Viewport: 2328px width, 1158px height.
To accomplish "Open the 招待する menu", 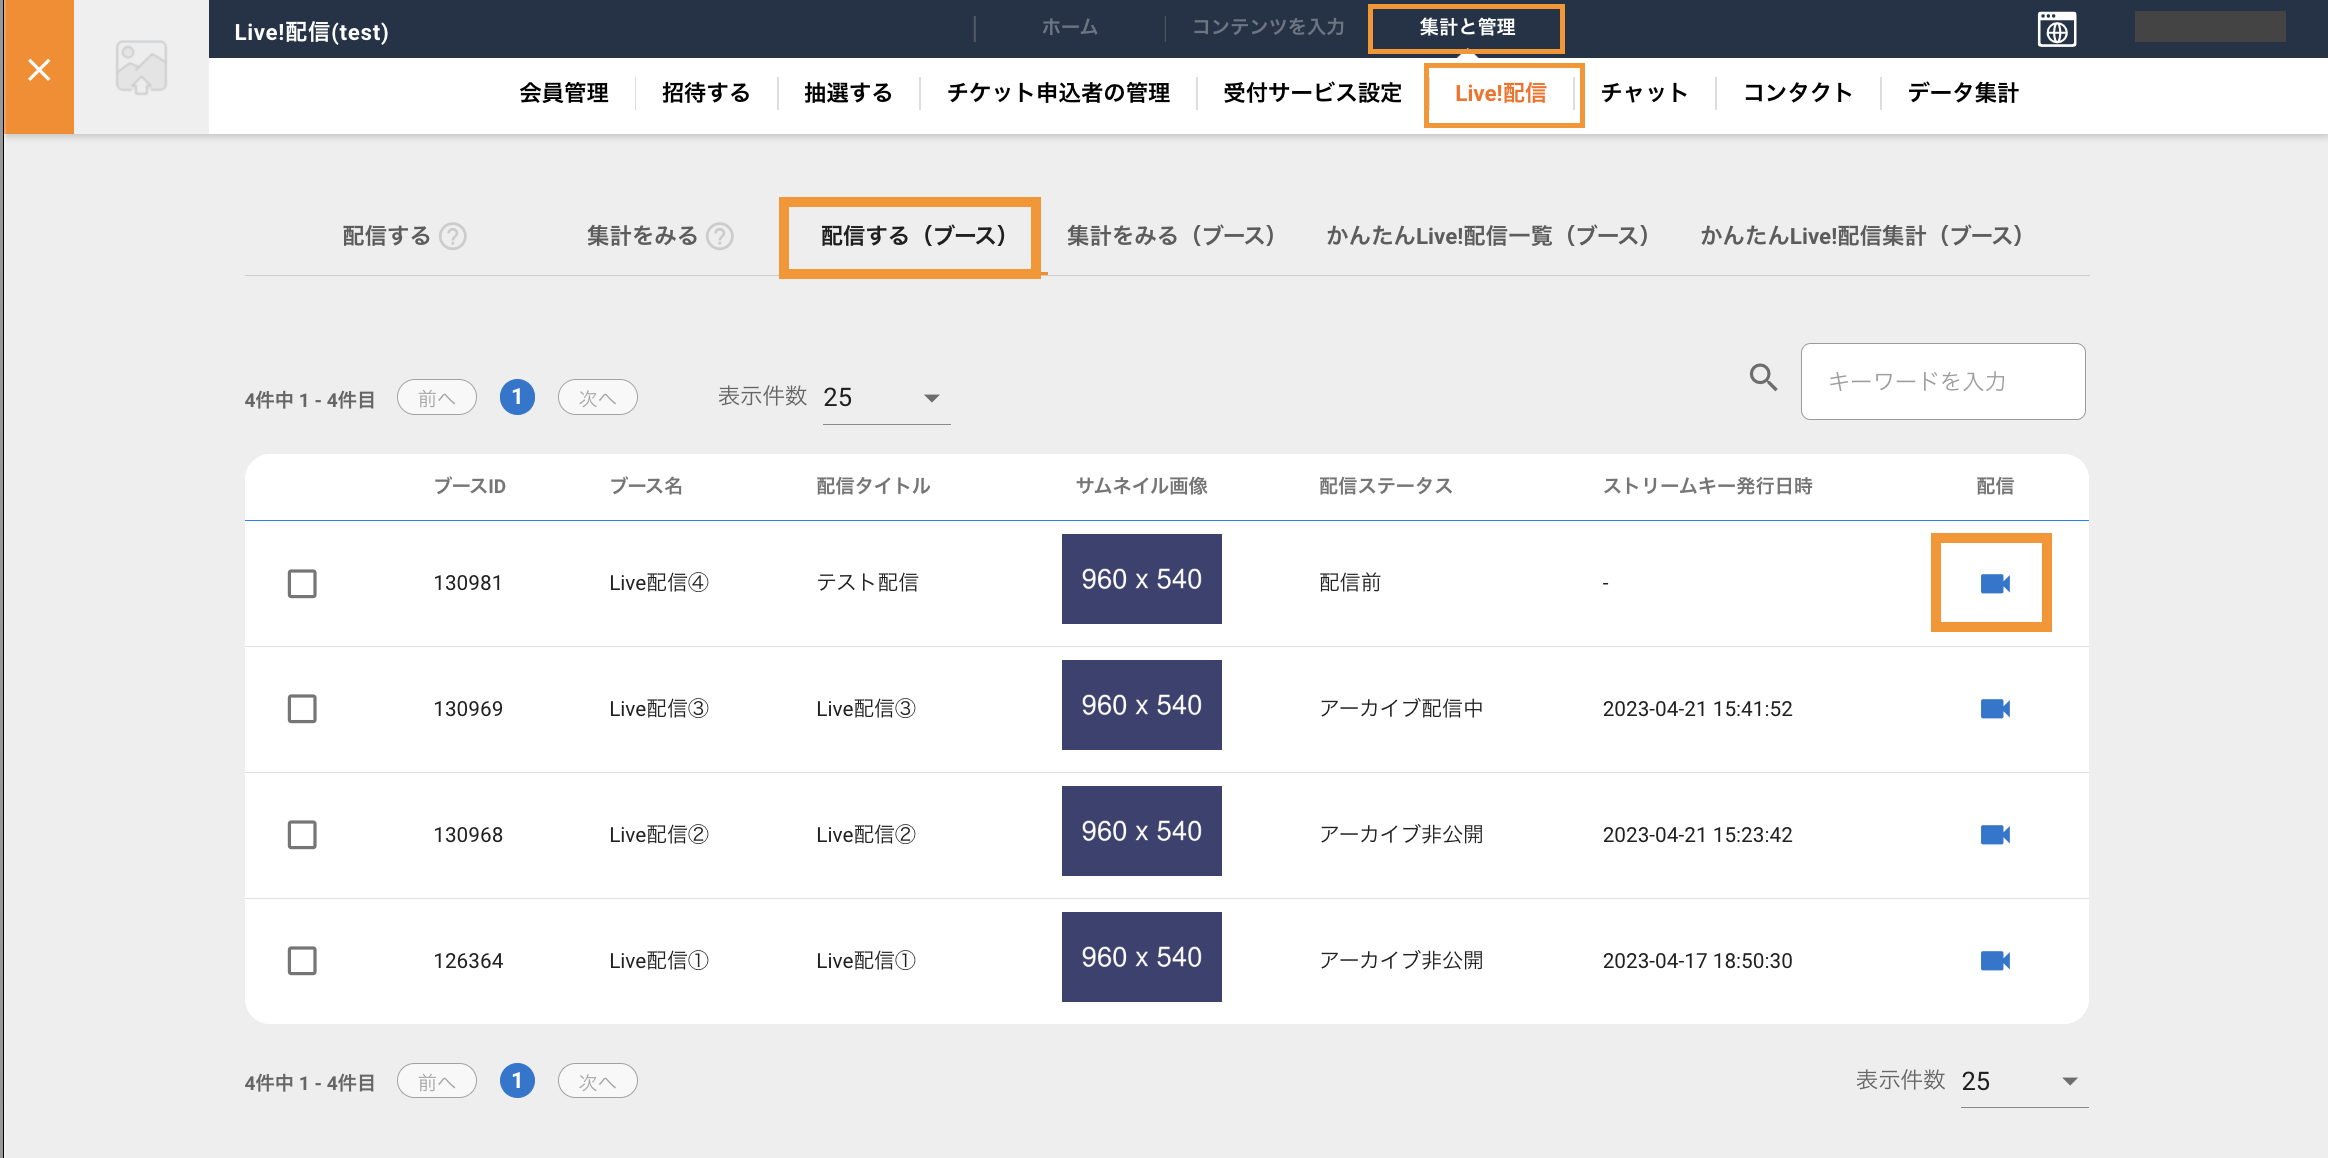I will [x=706, y=93].
